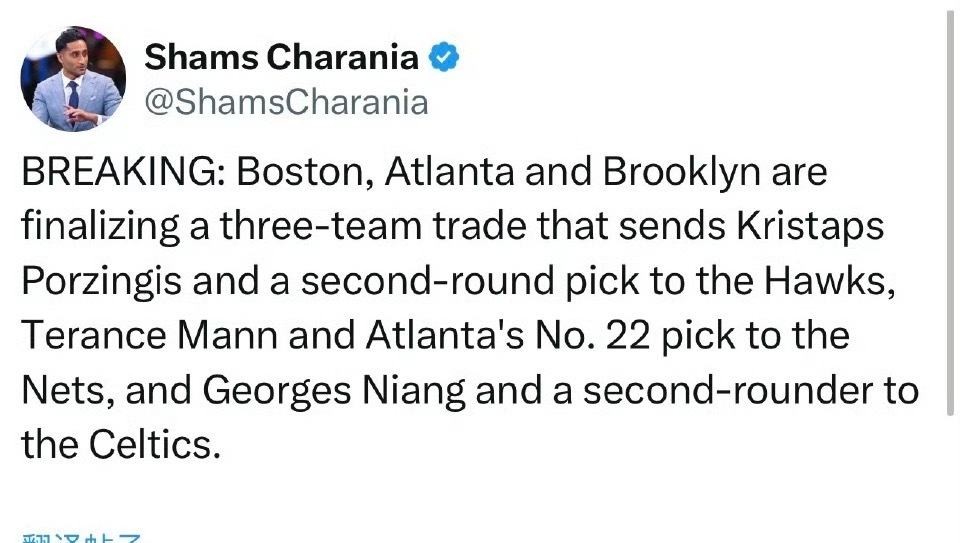Click the word Hawks in the tweet
Screen dimensions: 960x543
(x=829, y=281)
